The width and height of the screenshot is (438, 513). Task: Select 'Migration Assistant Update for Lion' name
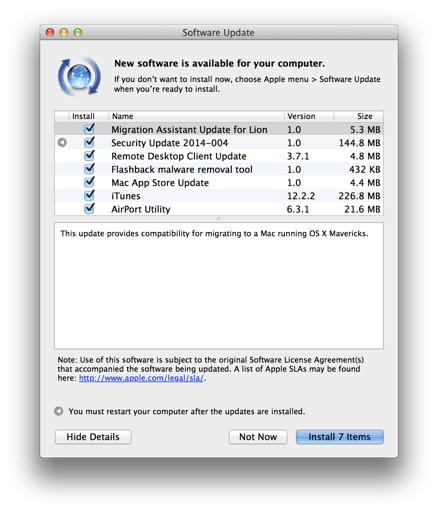tap(189, 130)
